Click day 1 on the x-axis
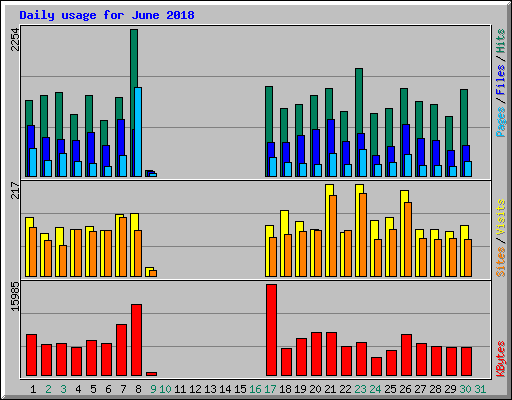This screenshot has height=400, width=512. (x=33, y=389)
